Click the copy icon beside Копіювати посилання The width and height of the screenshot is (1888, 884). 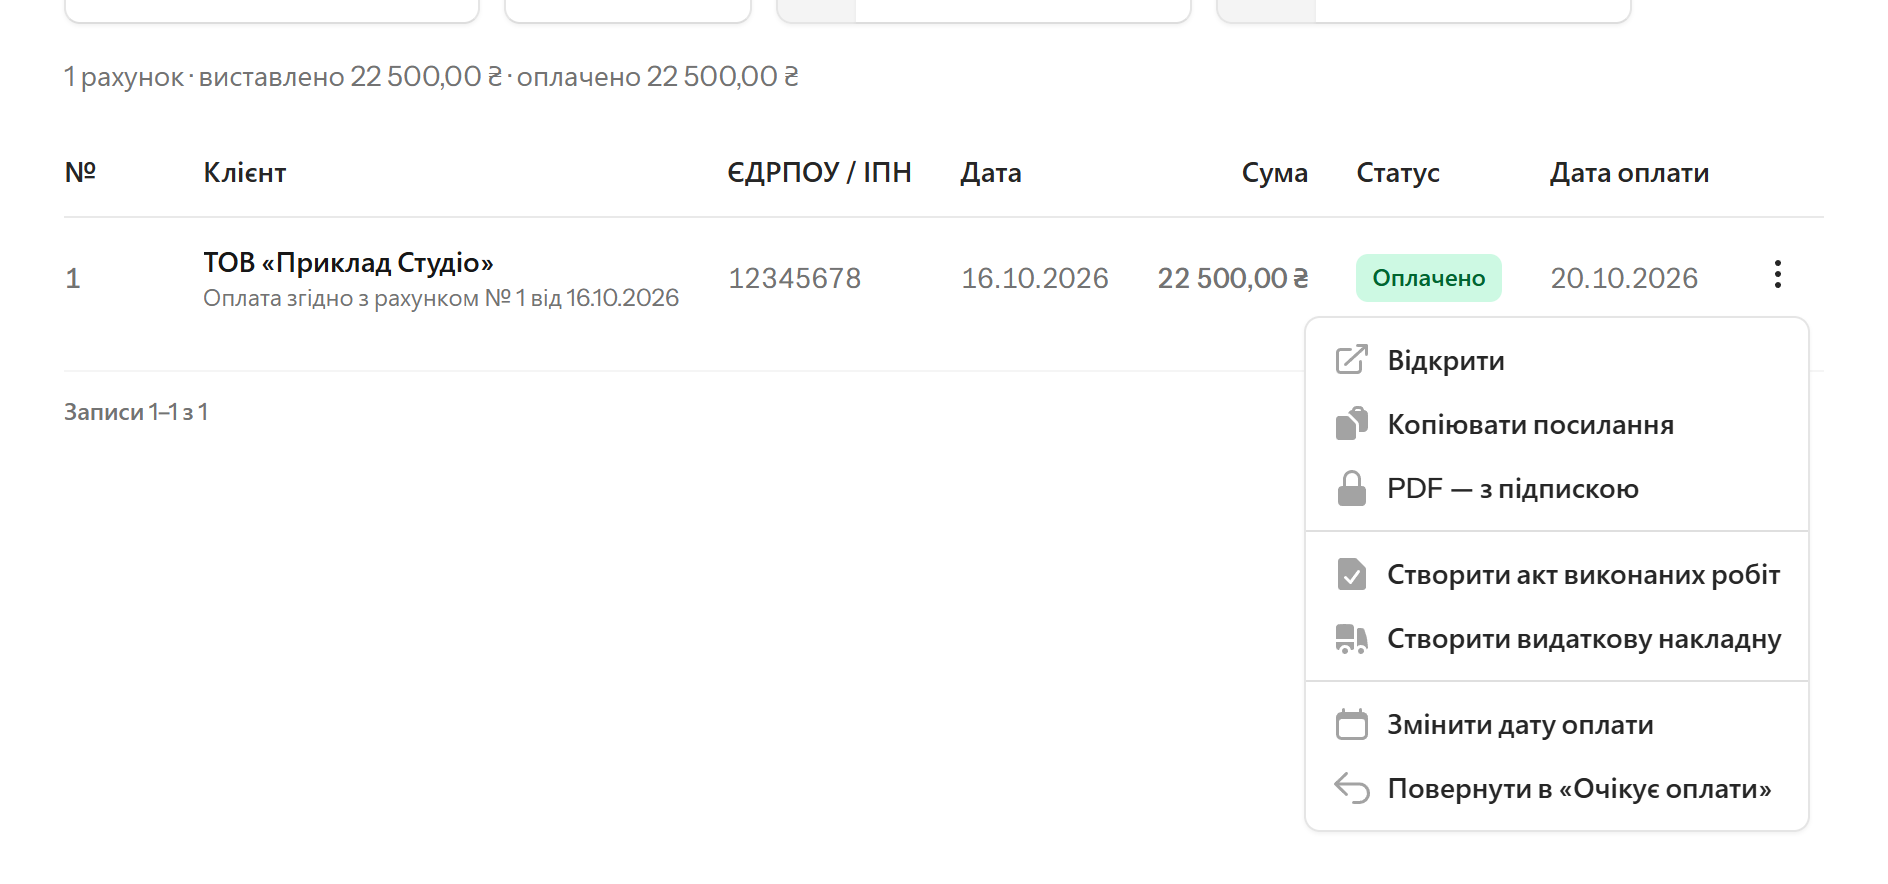(1352, 424)
